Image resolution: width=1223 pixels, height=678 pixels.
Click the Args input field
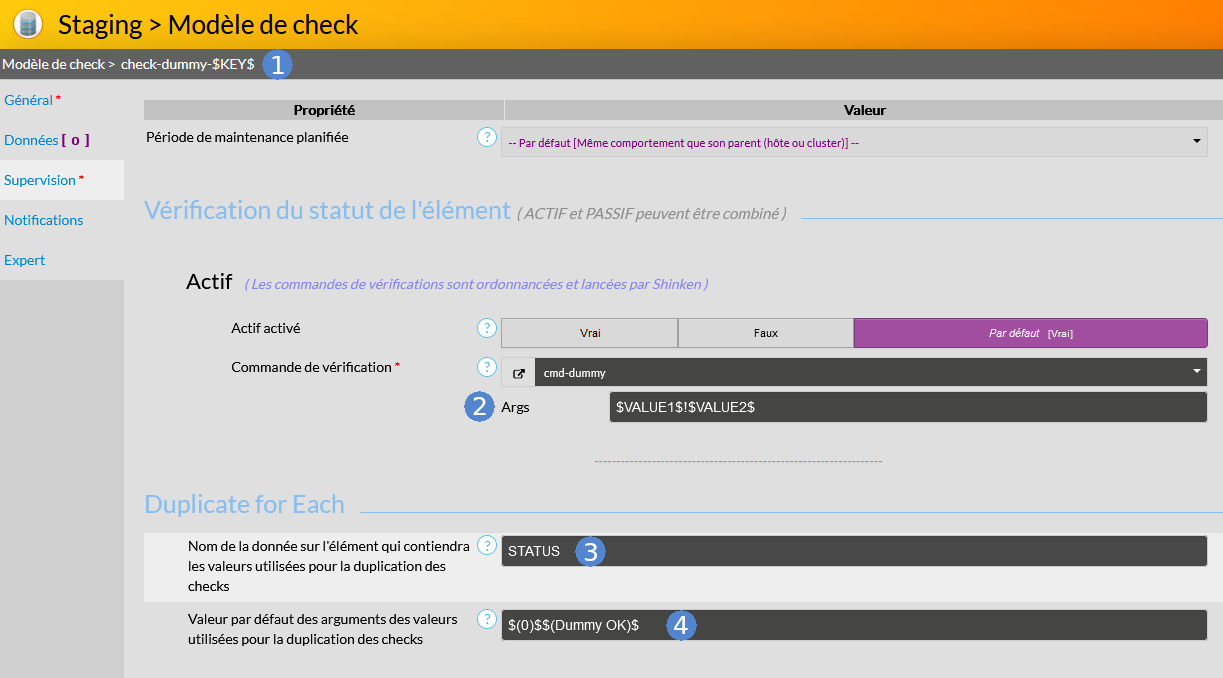(x=907, y=407)
